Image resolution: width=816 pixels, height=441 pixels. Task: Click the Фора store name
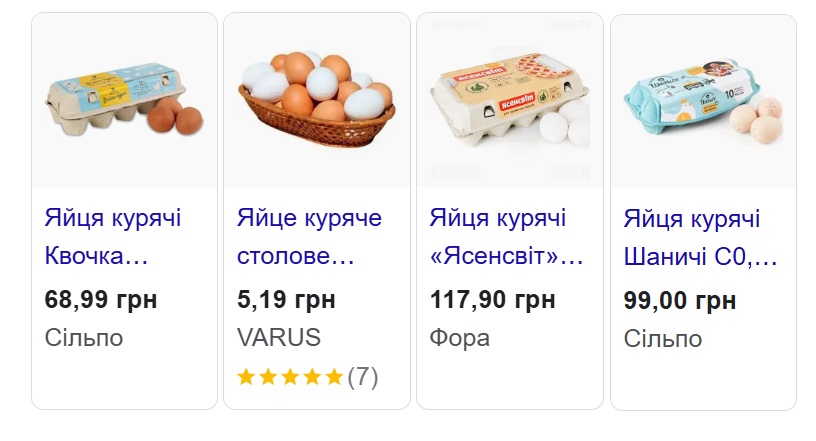460,337
